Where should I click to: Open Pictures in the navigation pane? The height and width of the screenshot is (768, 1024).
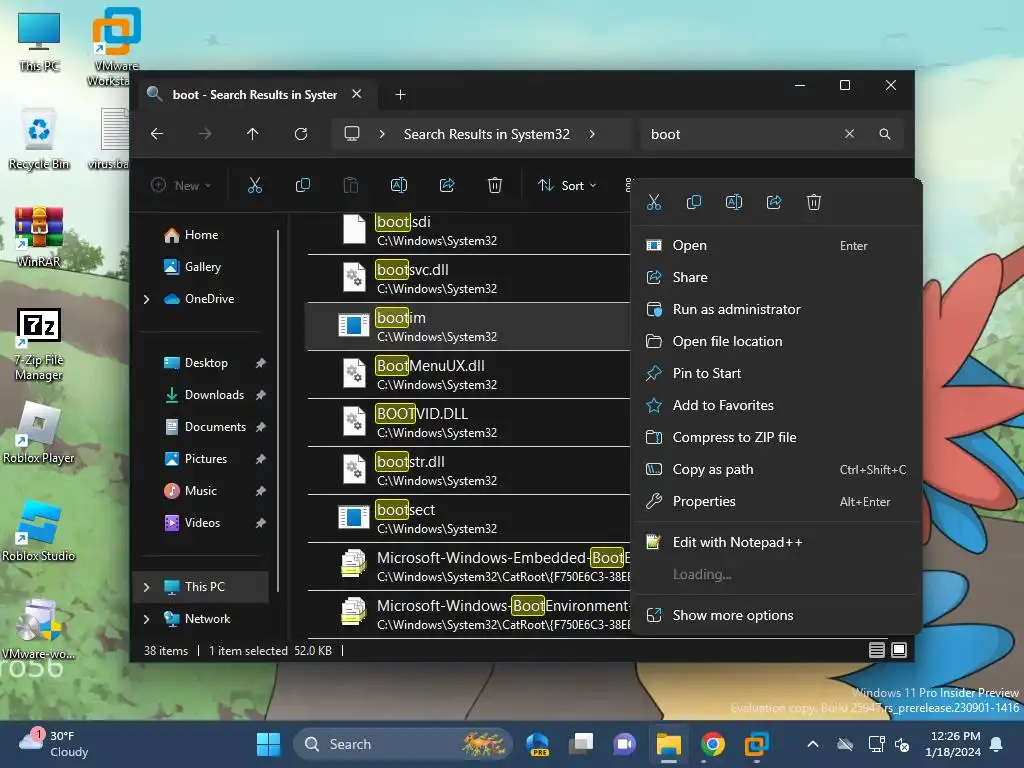point(206,459)
